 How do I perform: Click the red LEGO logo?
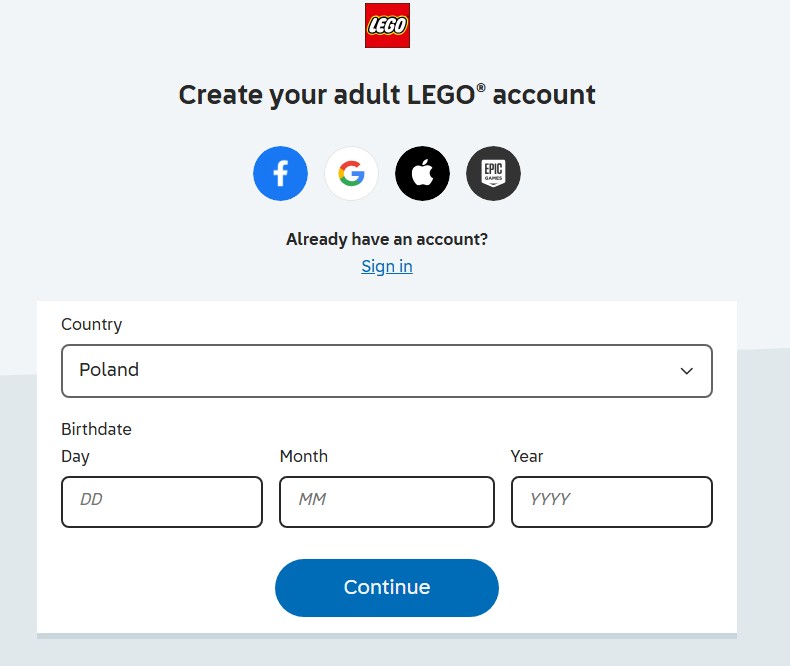(x=387, y=26)
